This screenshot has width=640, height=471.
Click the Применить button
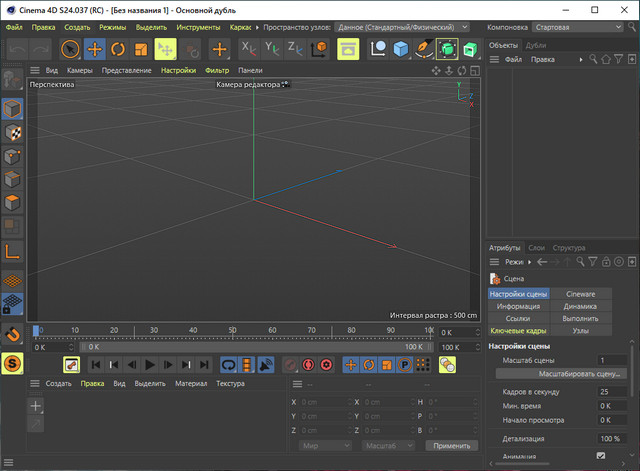tap(451, 445)
